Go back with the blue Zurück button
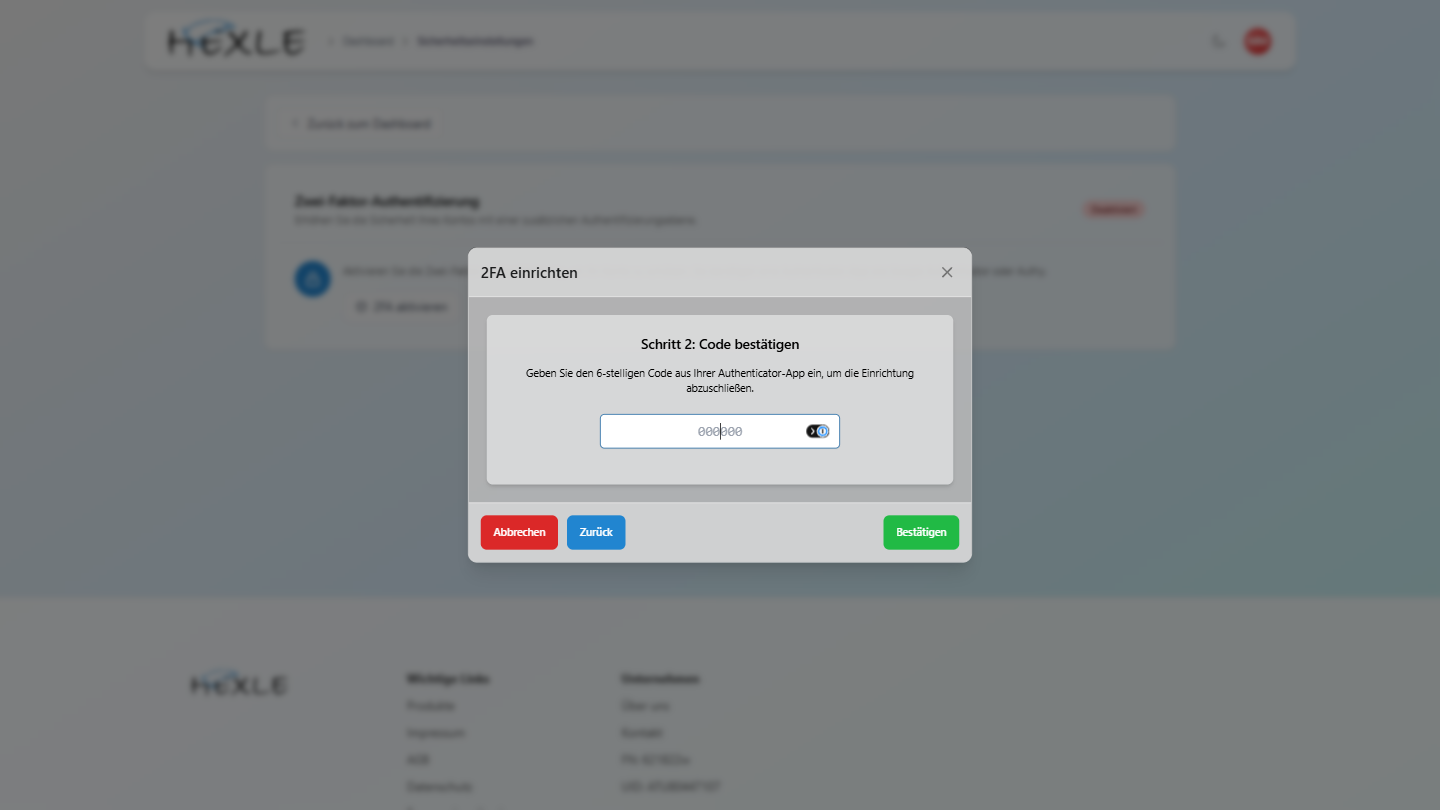1440x810 pixels. pyautogui.click(x=596, y=532)
